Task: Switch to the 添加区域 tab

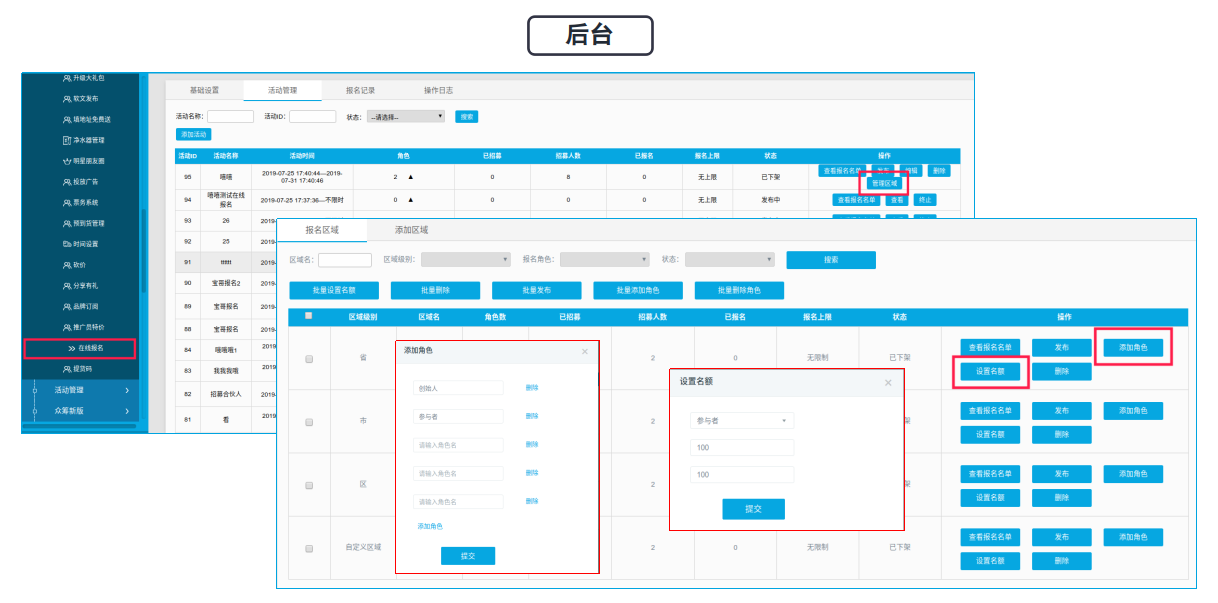Action: pos(411,230)
